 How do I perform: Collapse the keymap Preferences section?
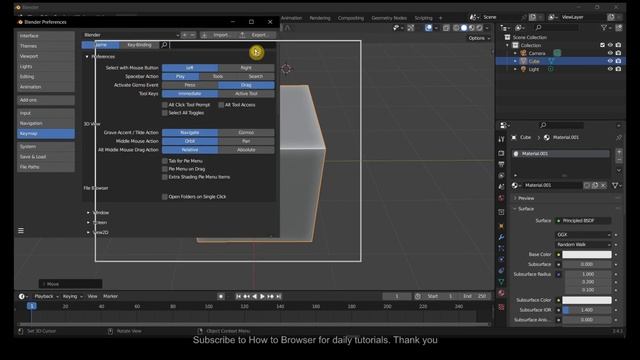click(x=87, y=57)
